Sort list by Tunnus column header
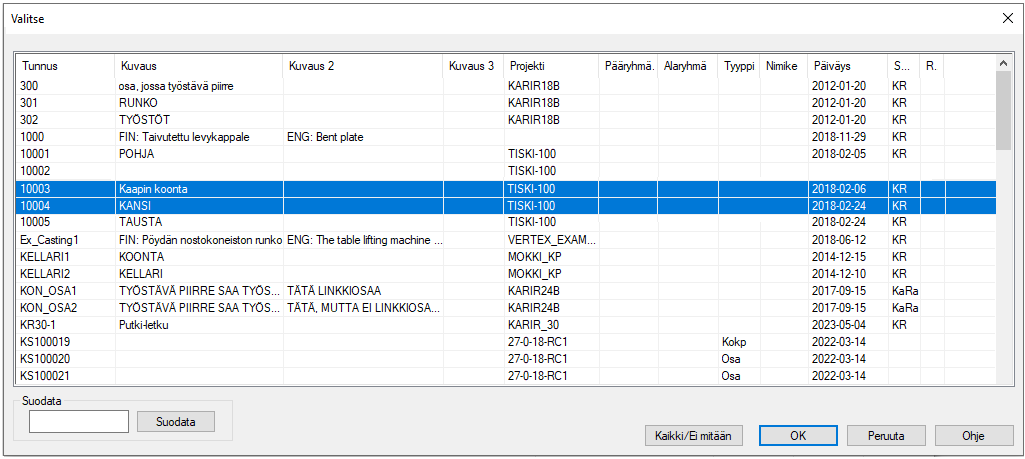The width and height of the screenshot is (1025, 459). pos(65,66)
